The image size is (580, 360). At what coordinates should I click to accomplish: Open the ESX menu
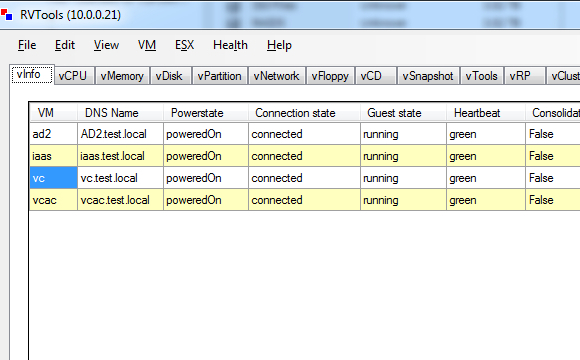click(184, 45)
